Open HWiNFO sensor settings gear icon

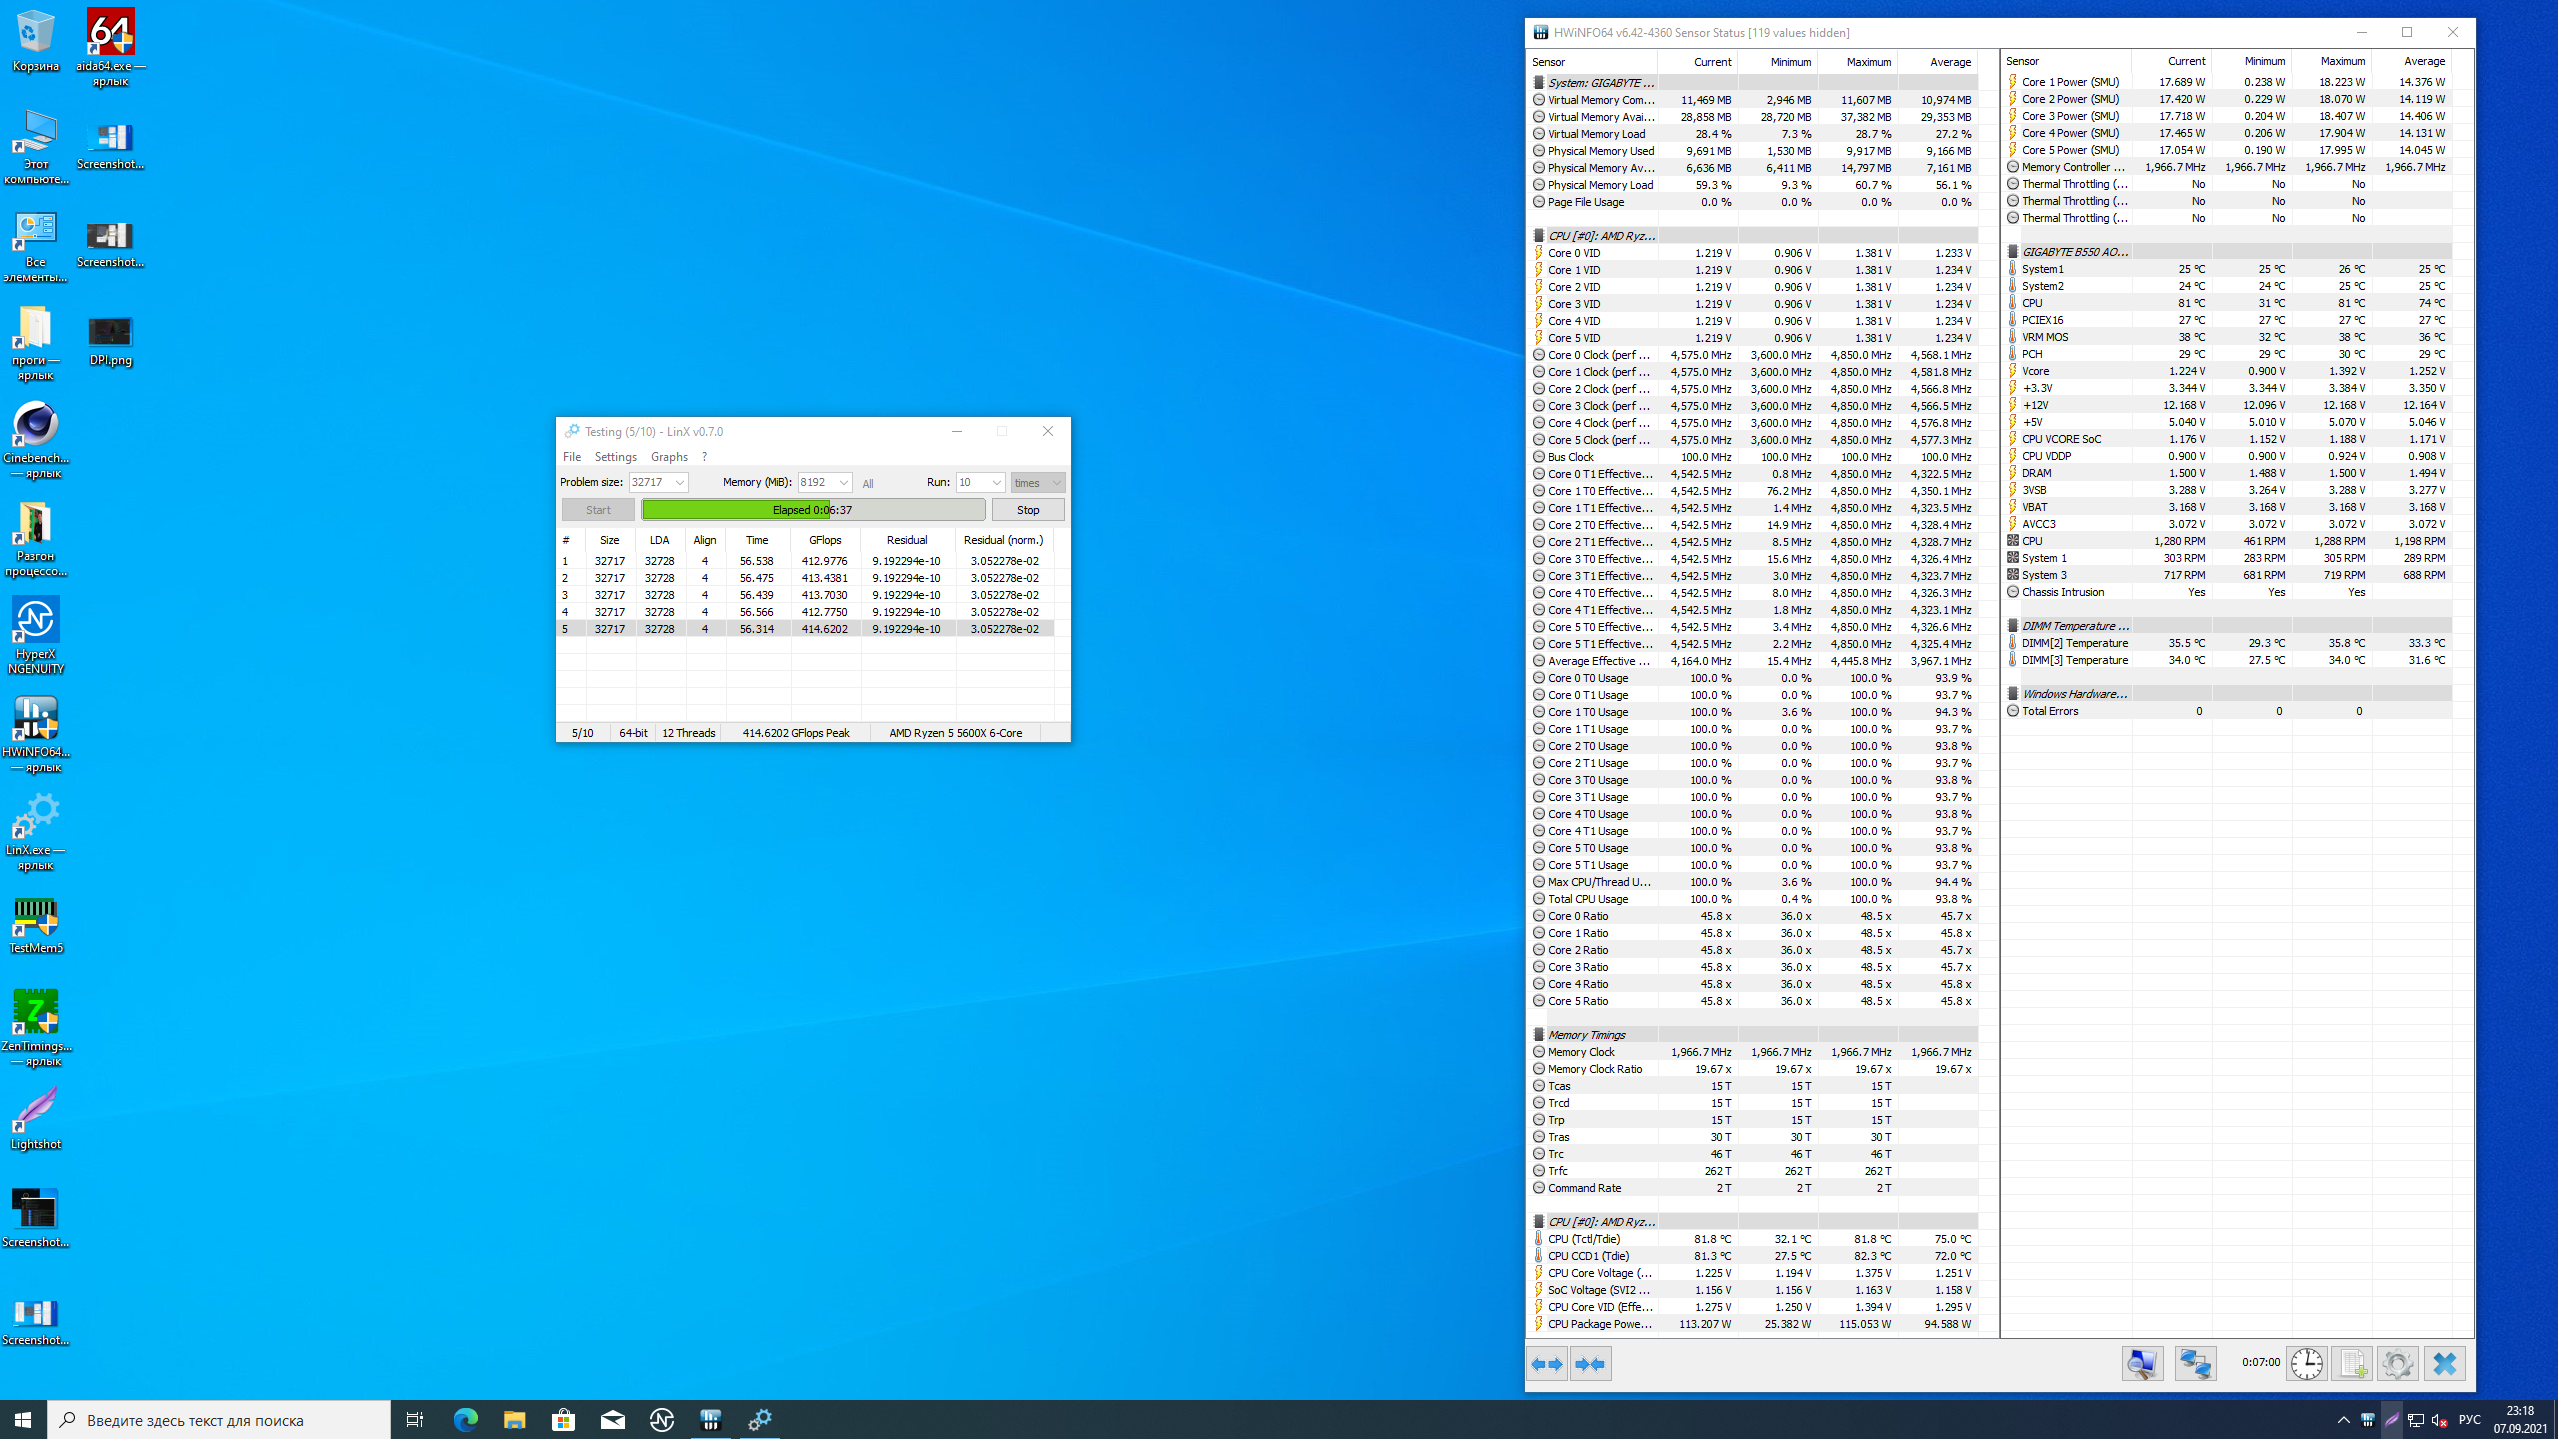2397,1364
